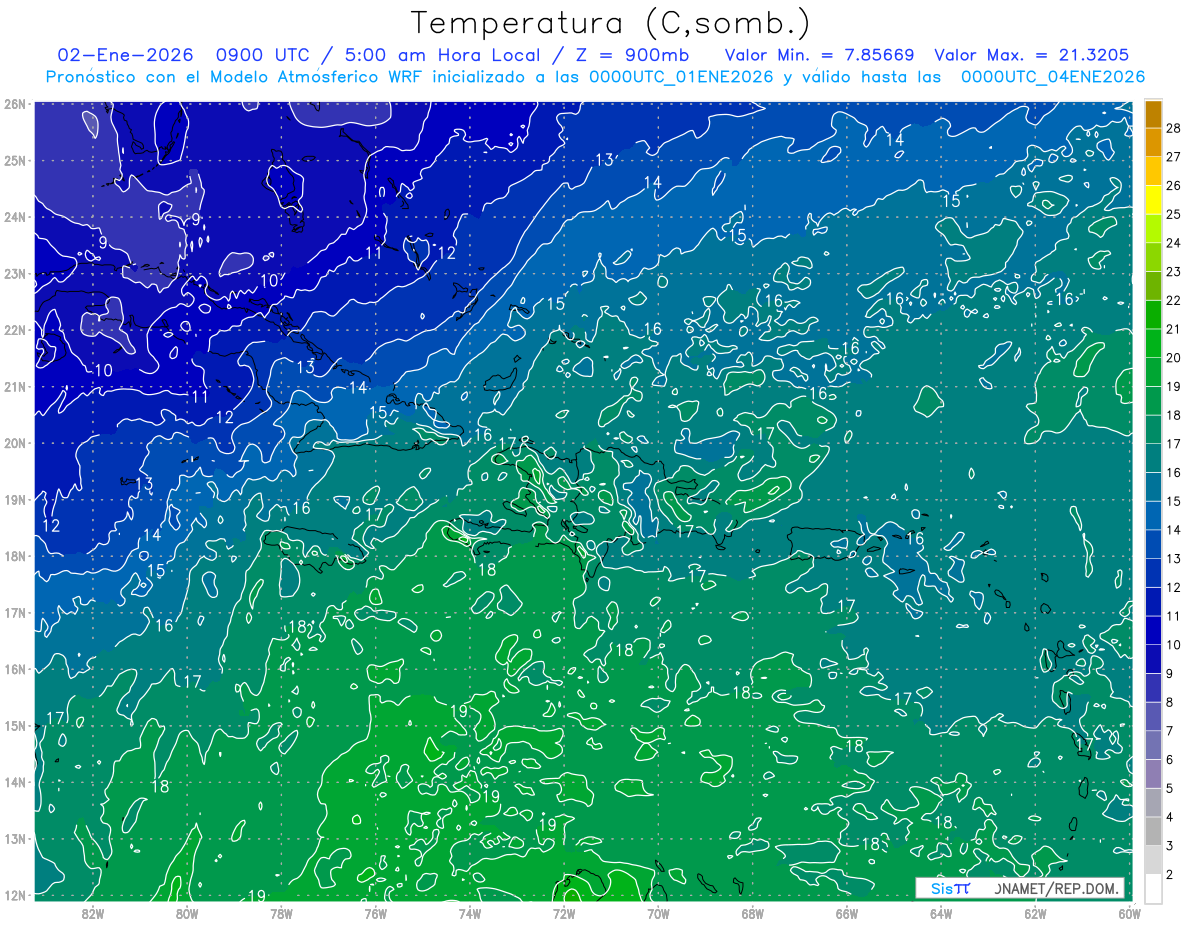1200x927 pixels.
Task: Click the longitude label "72W"
Action: (564, 912)
